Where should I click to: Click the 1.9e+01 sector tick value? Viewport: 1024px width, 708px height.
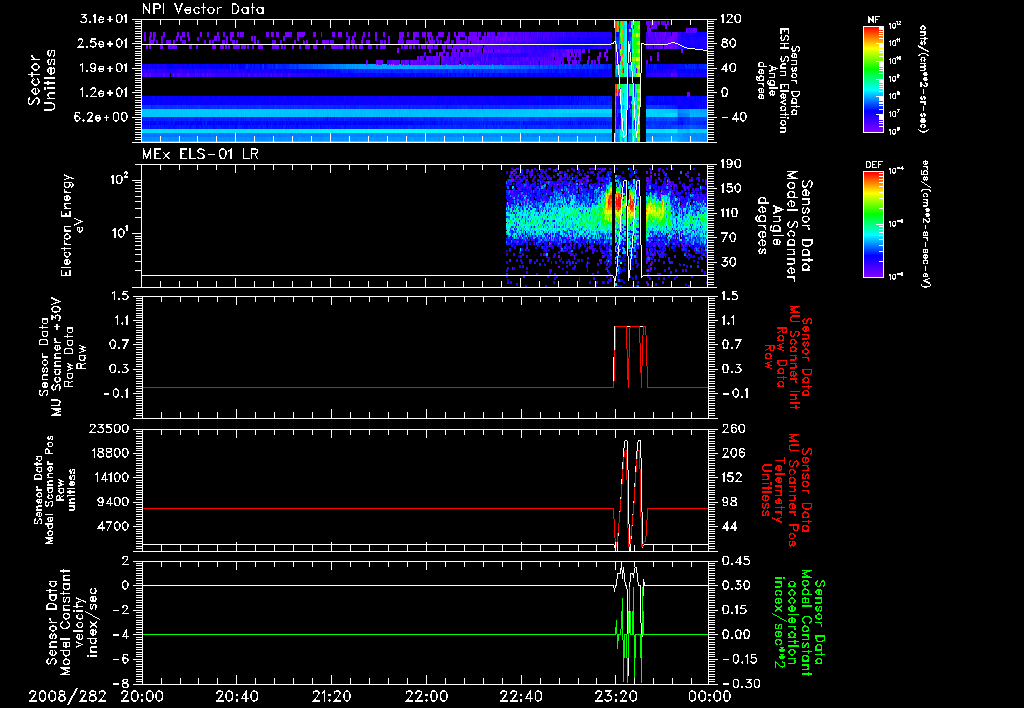pyautogui.click(x=104, y=68)
